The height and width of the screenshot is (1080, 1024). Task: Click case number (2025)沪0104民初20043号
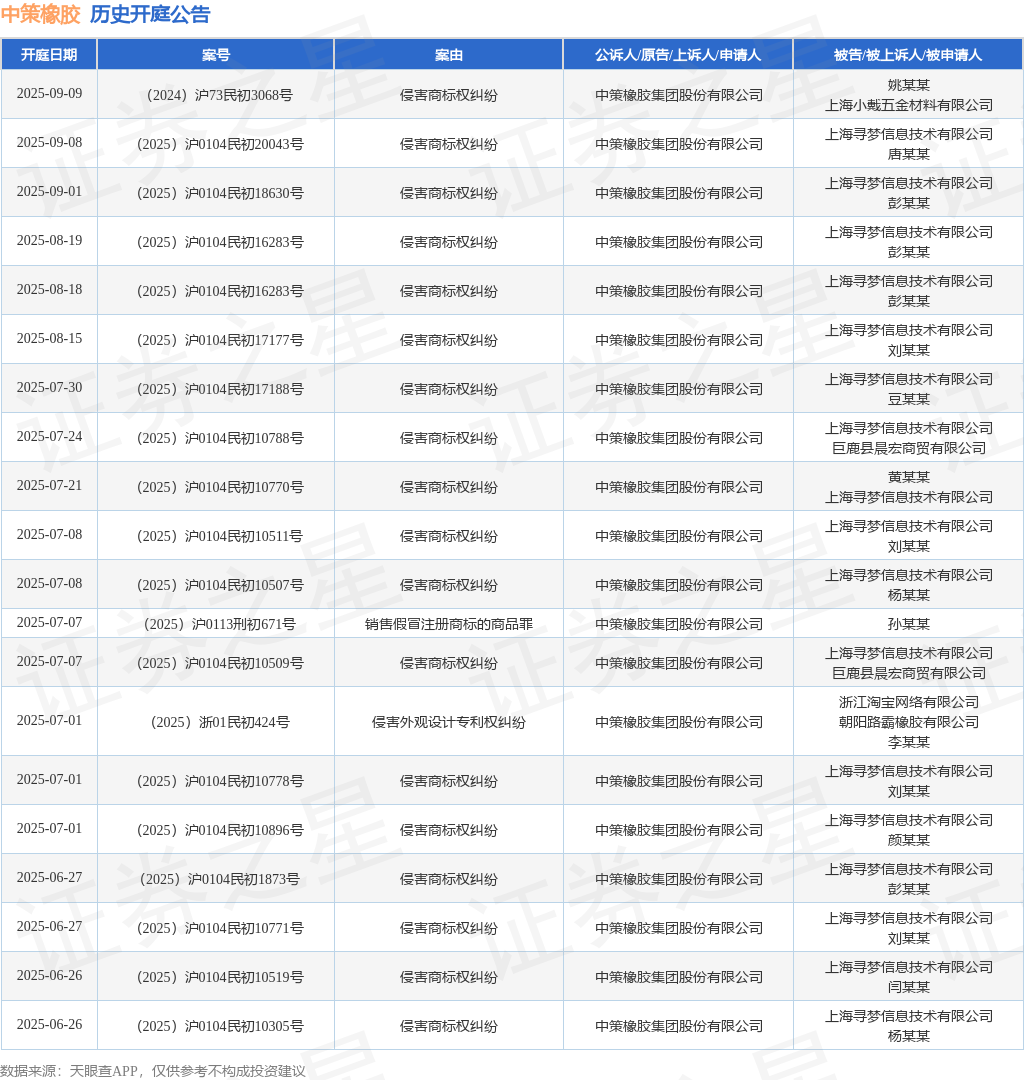click(216, 145)
